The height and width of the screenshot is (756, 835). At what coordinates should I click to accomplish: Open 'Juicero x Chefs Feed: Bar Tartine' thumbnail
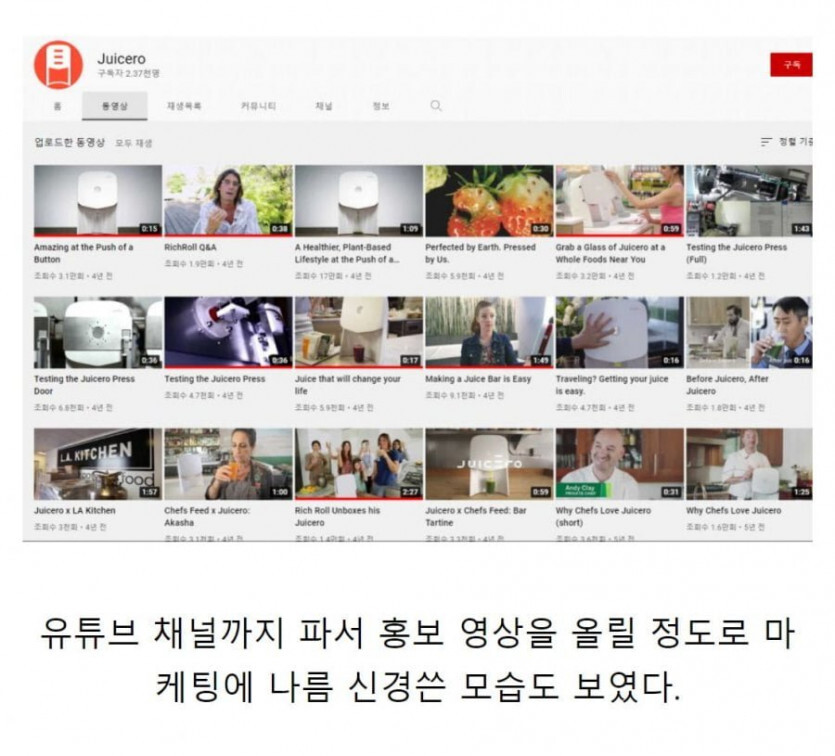[489, 464]
